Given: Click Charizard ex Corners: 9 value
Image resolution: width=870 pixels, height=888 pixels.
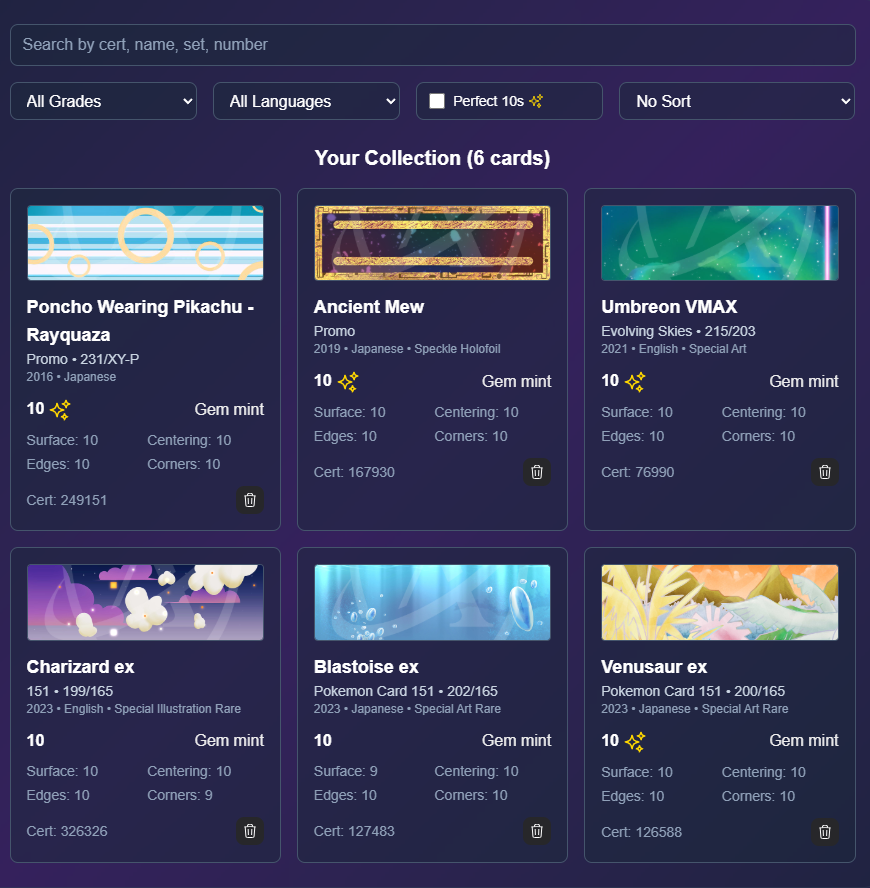Looking at the screenshot, I should click(x=180, y=795).
